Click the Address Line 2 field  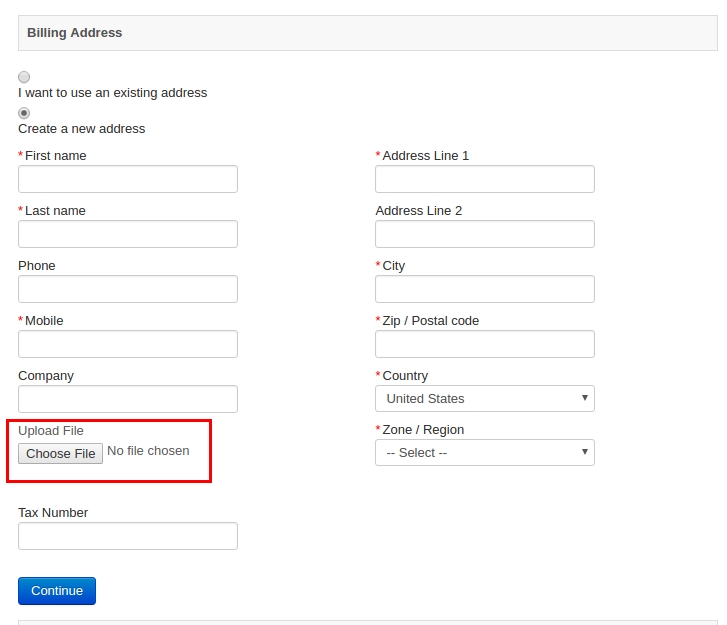[485, 234]
